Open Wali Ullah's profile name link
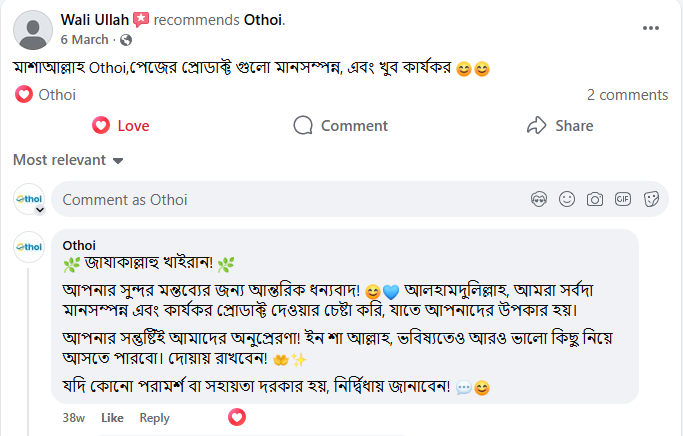Image resolution: width=683 pixels, height=436 pixels. click(95, 20)
